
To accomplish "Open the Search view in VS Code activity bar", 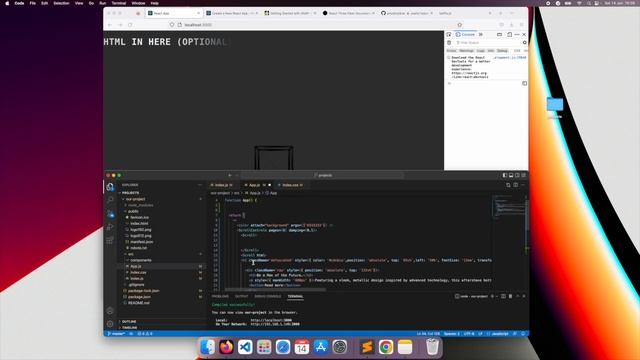I will [x=110, y=200].
